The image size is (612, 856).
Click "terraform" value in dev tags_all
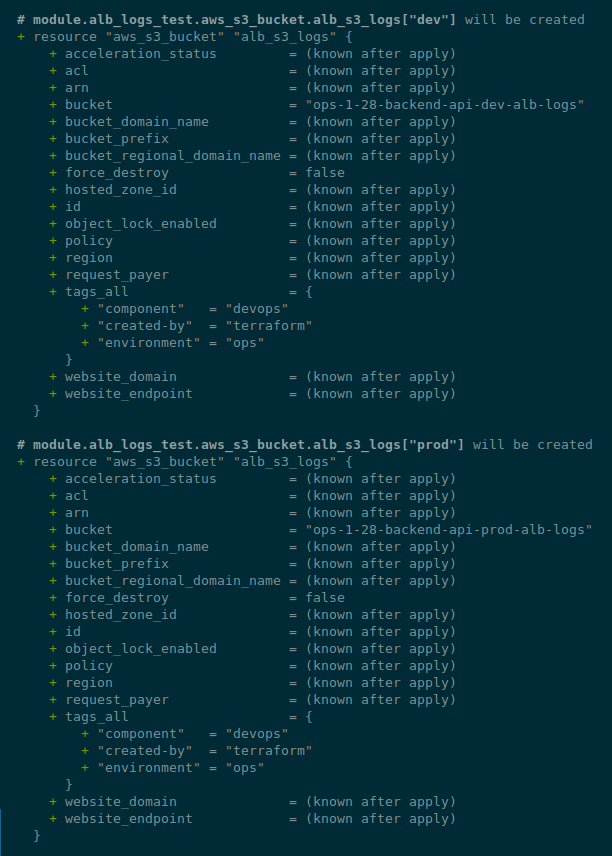coord(269,325)
